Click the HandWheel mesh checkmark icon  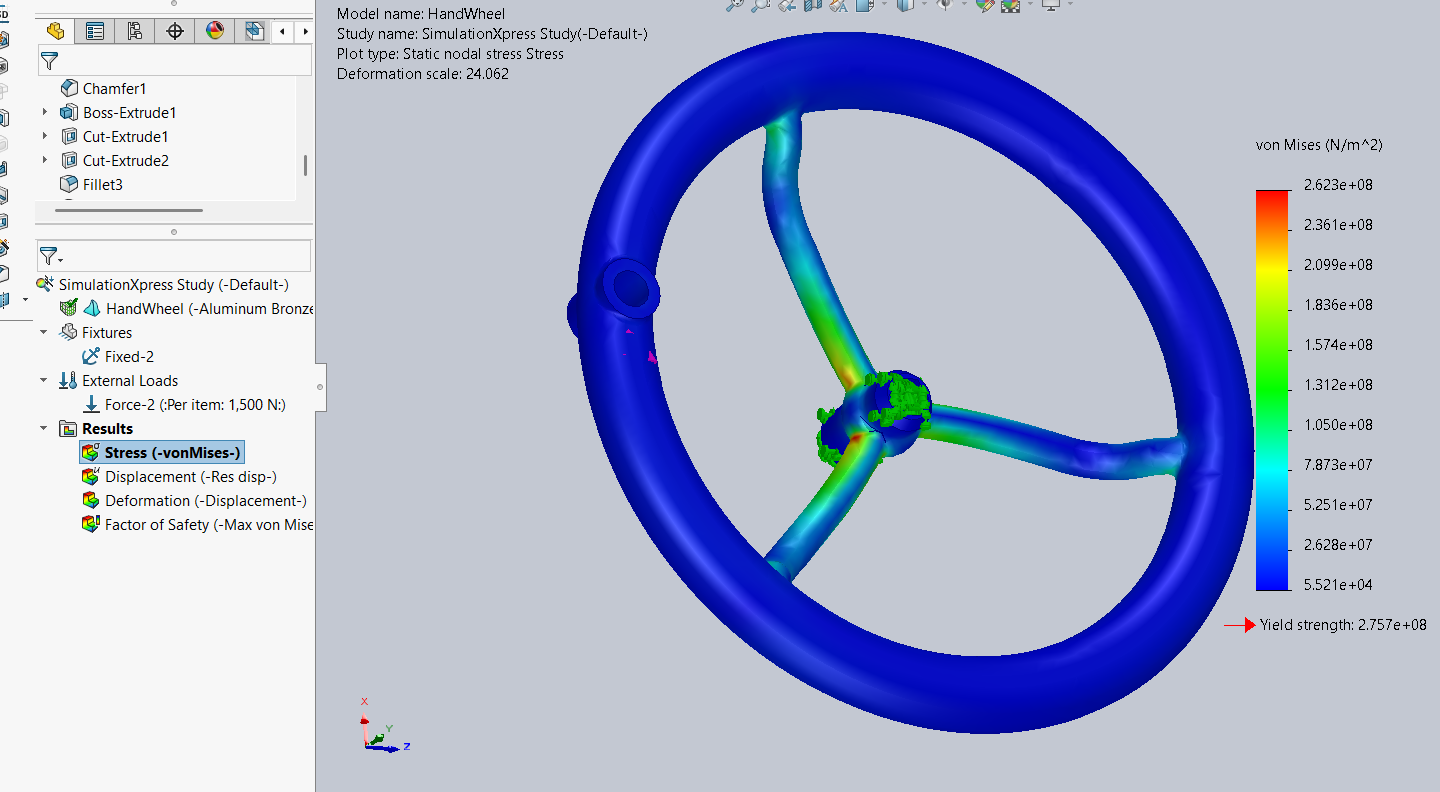(68, 308)
